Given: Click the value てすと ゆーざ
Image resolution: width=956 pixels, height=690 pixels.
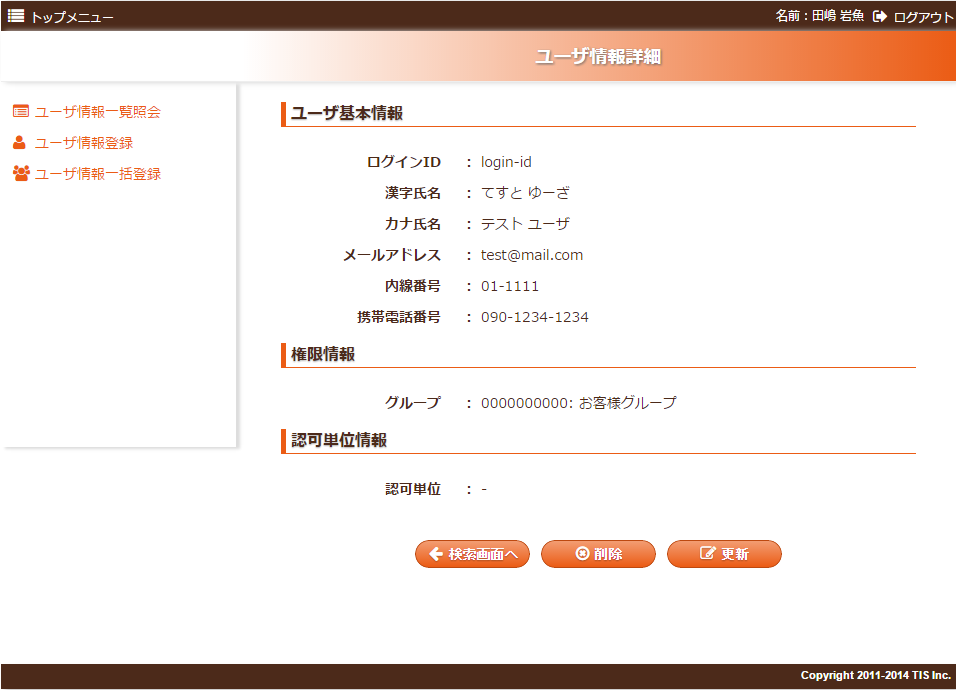Looking at the screenshot, I should pyautogui.click(x=526, y=193).
